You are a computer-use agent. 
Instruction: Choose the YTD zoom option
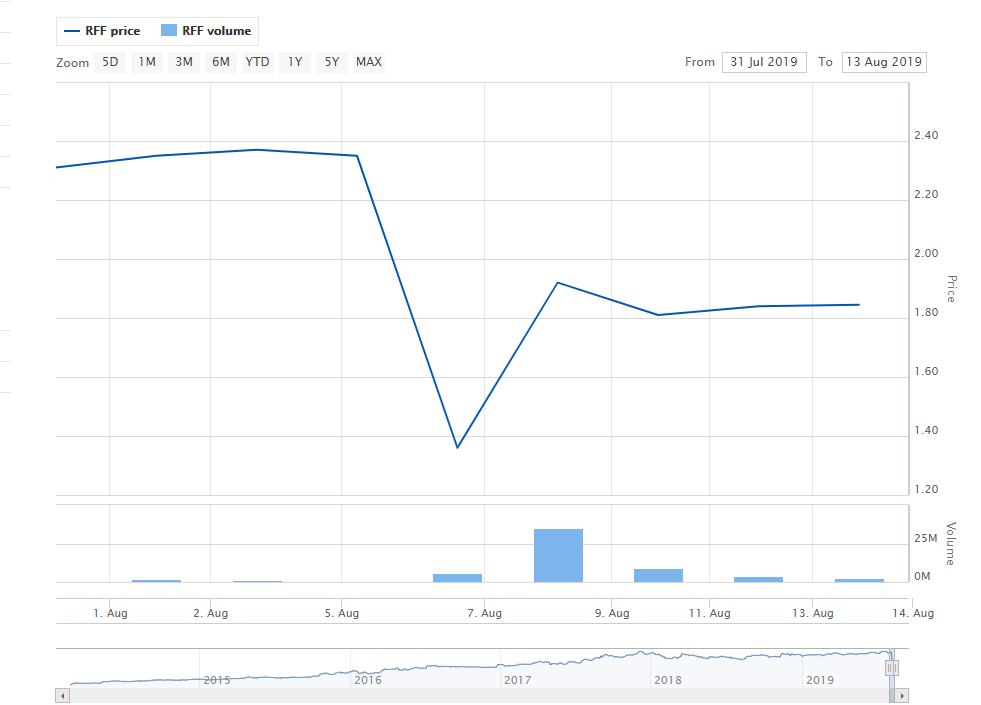(x=258, y=62)
